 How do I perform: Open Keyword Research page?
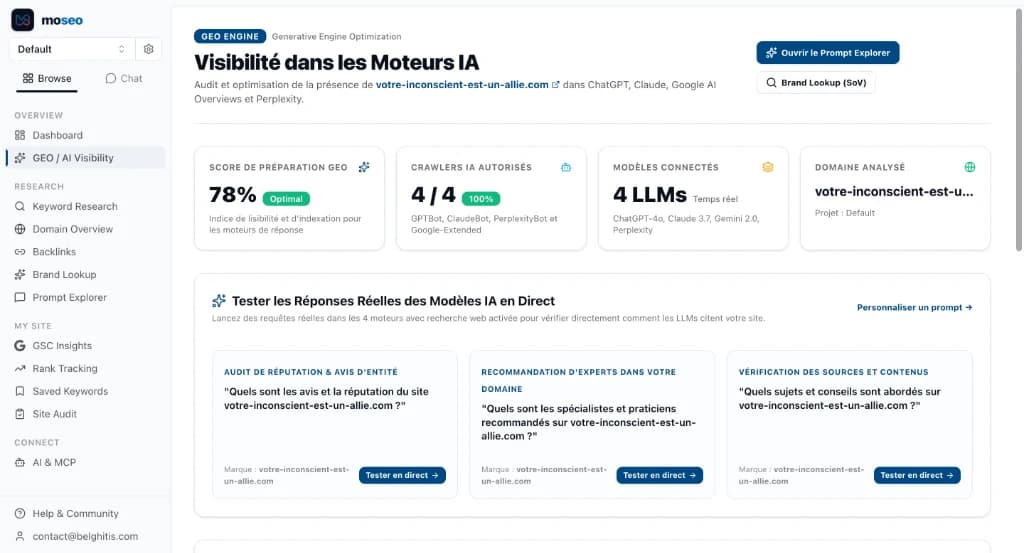(85, 206)
